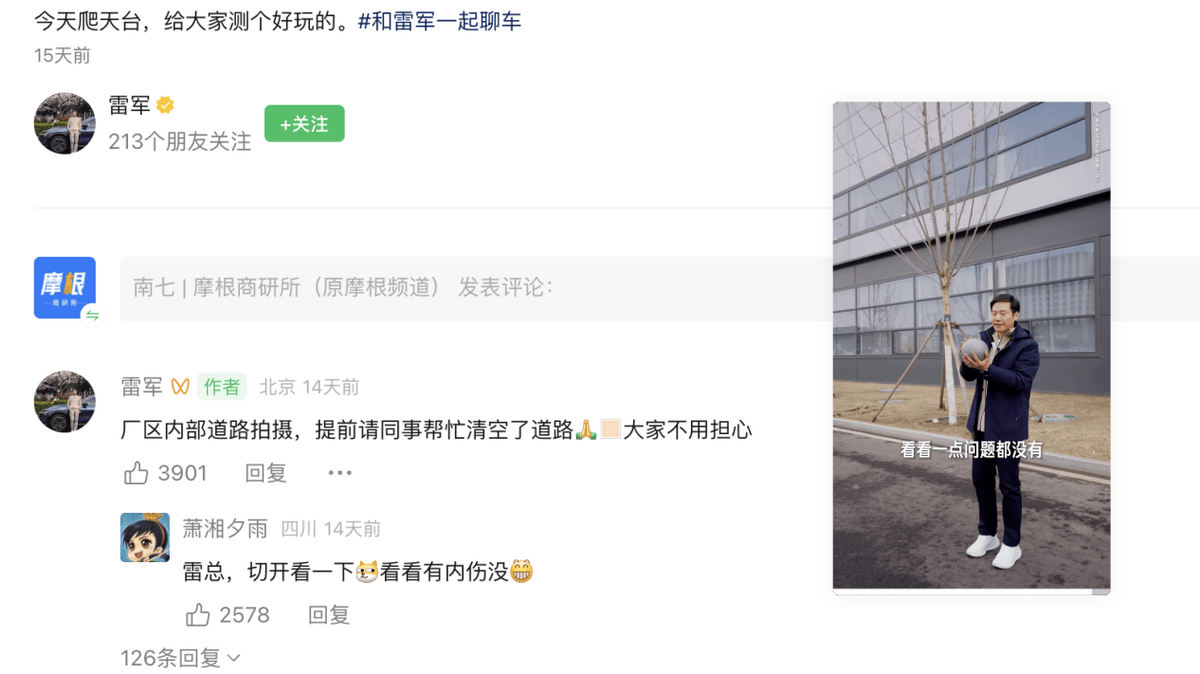Click the chevron next to 126条回复

click(234, 658)
